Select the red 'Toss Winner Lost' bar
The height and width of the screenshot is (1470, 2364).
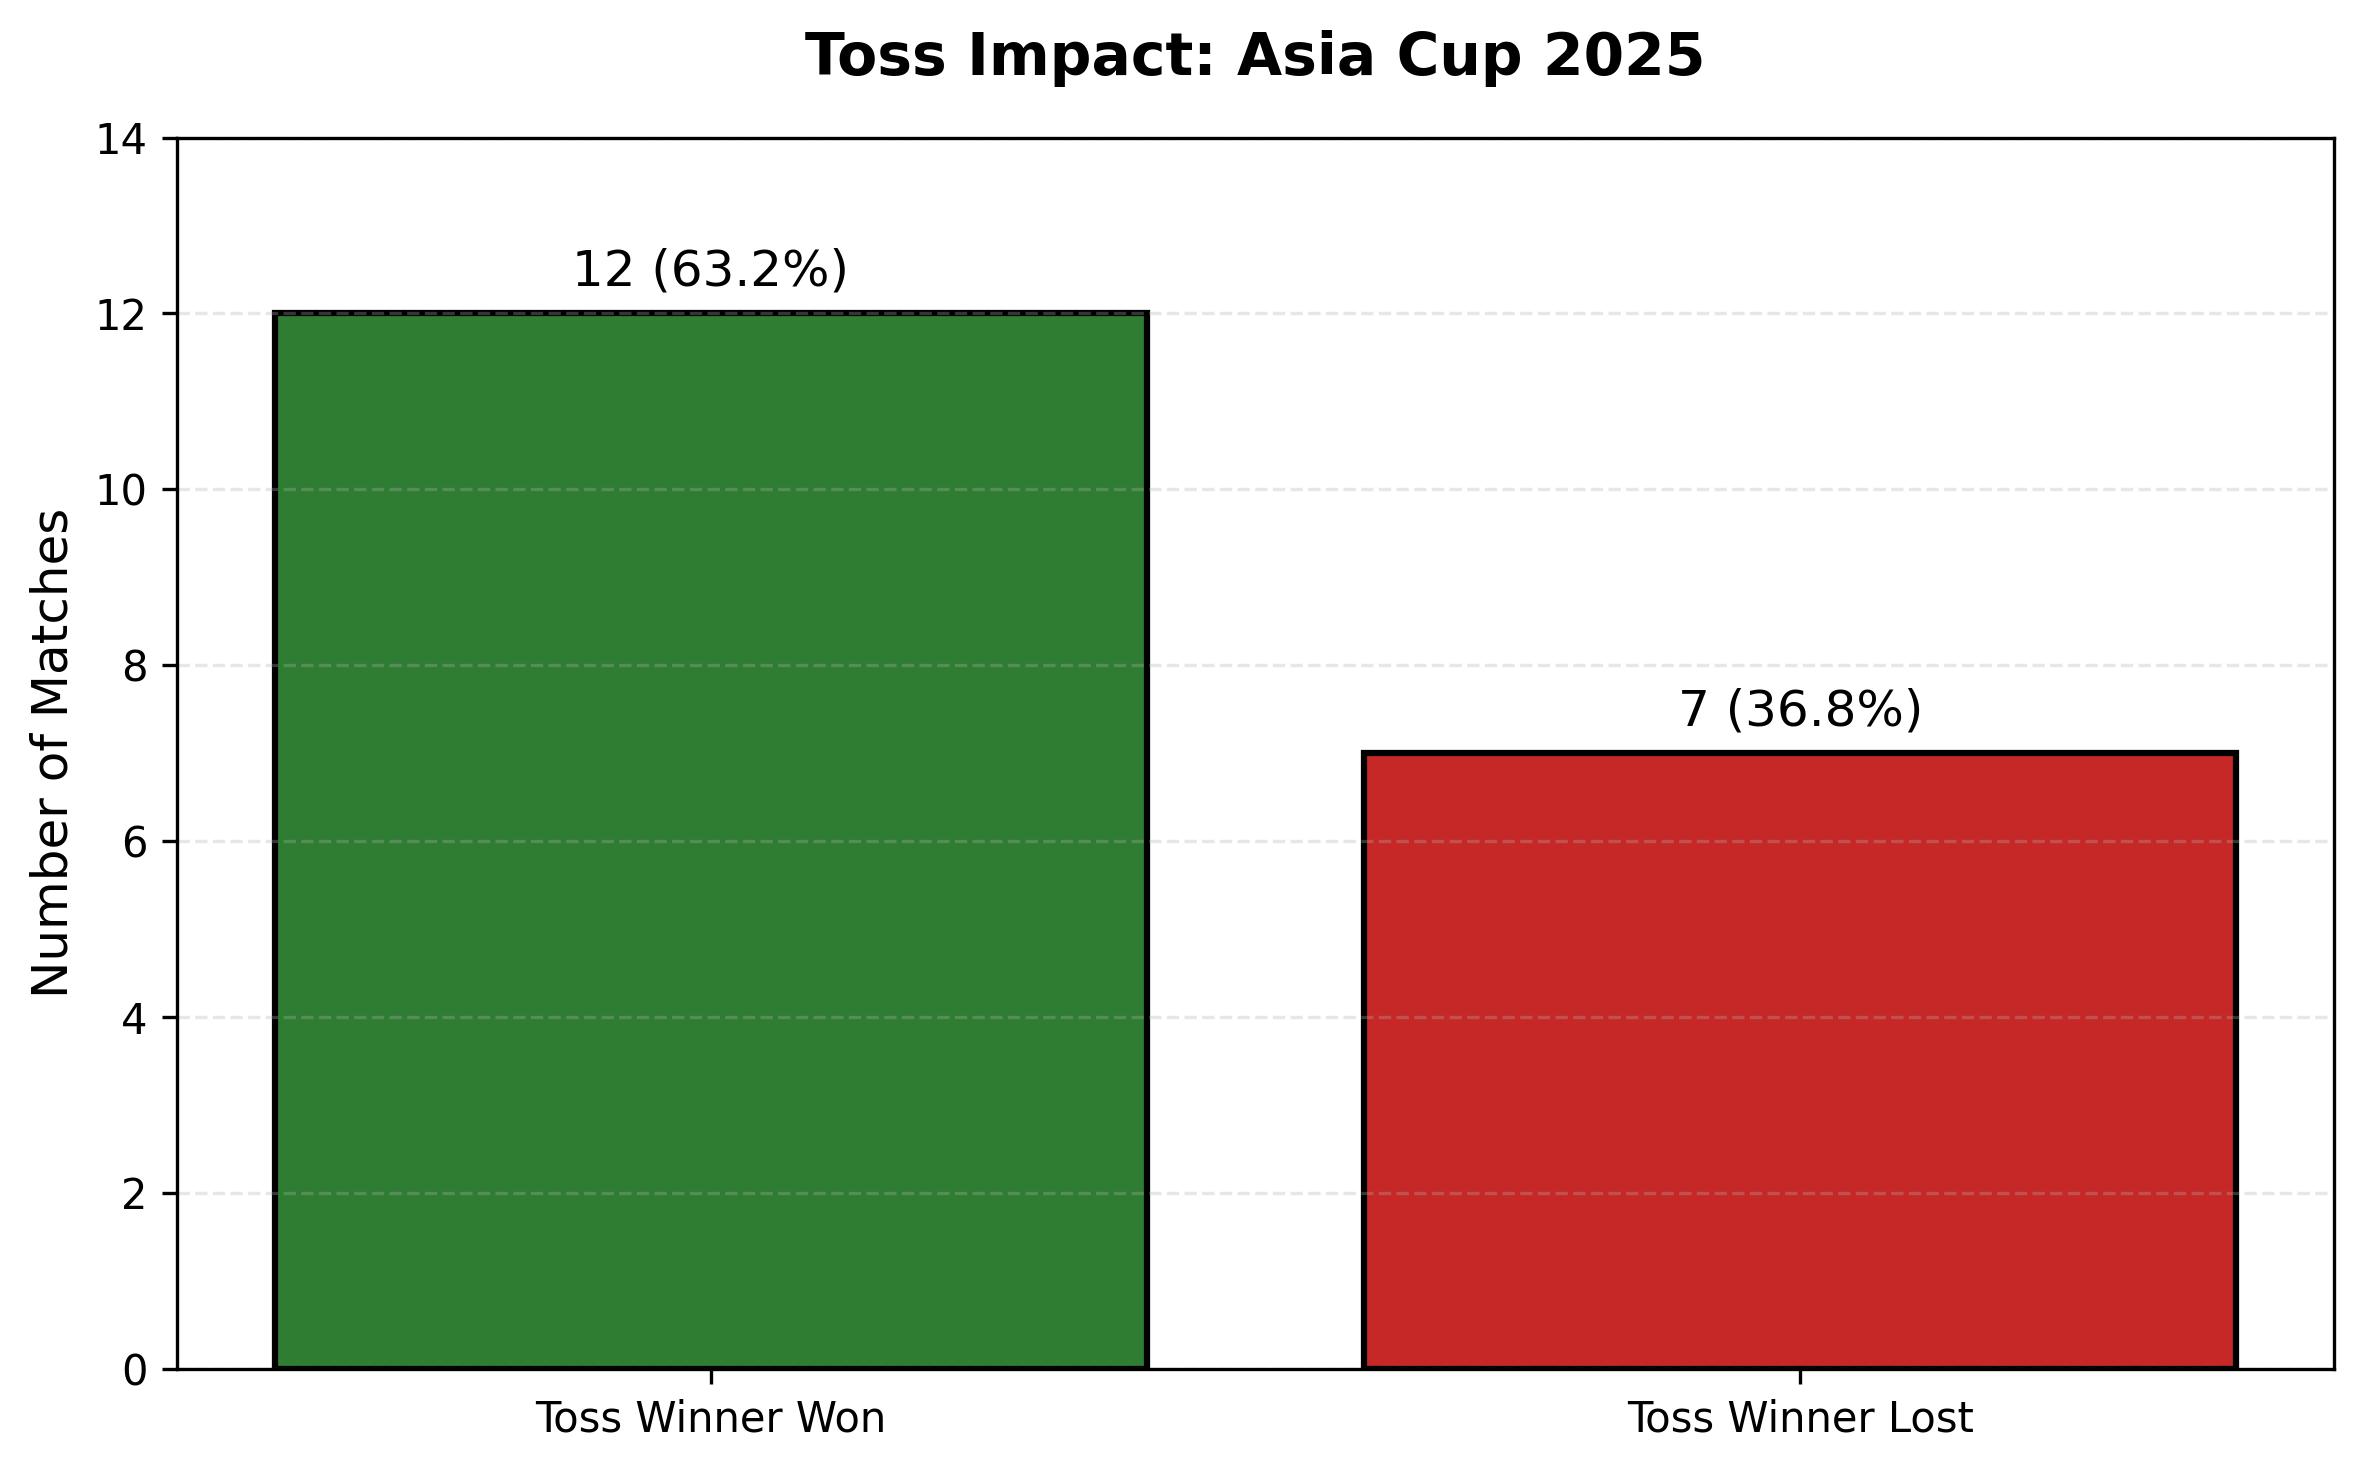1799,1060
